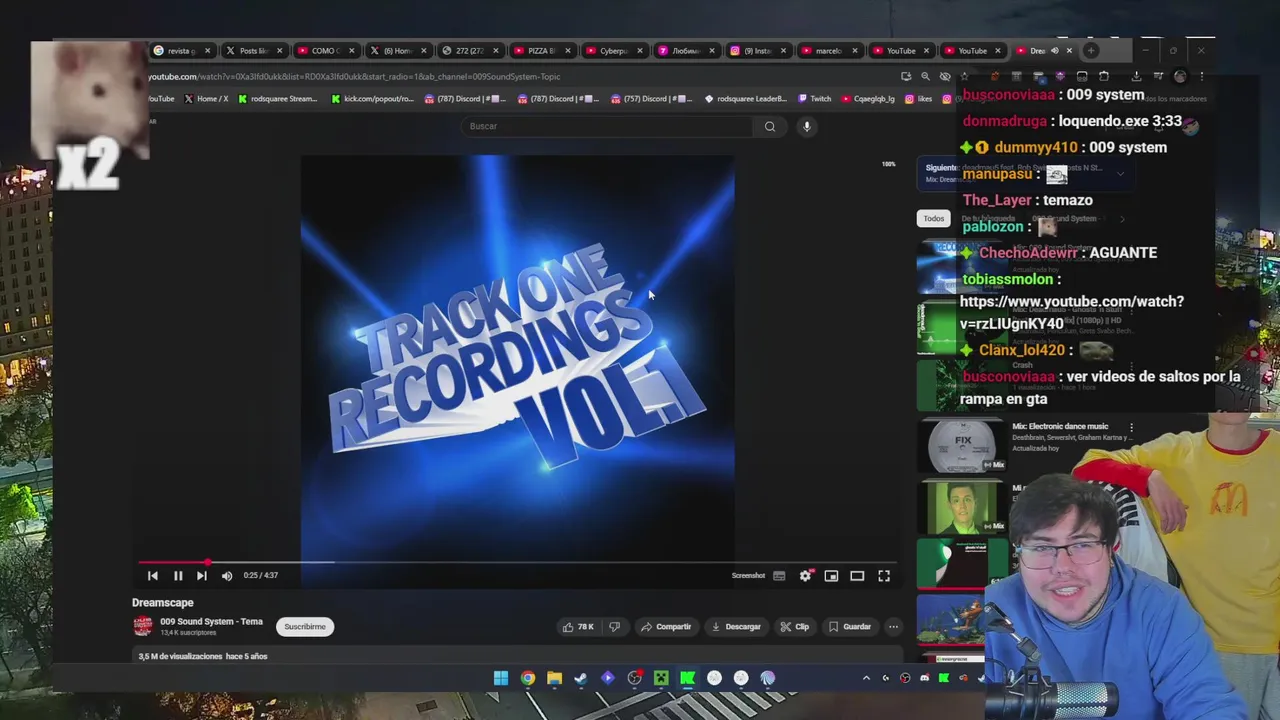Open 'Mix: Electronic dance music' video options
This screenshot has height=720, width=1280.
[x=1132, y=427]
